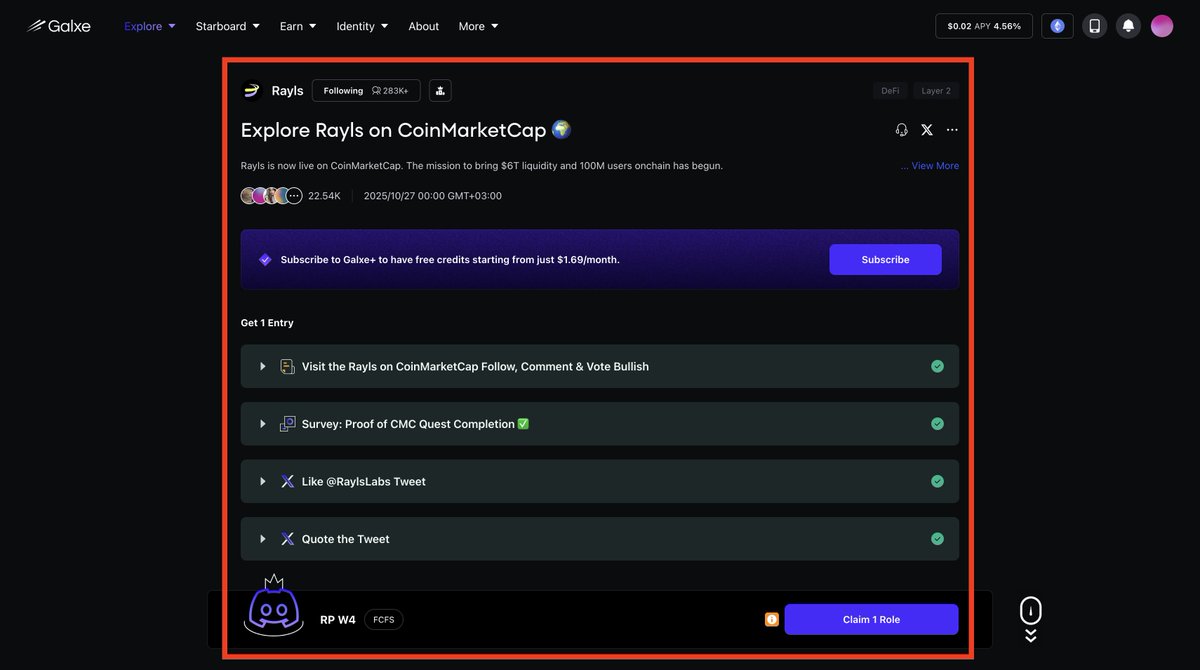Go to the About page
The width and height of the screenshot is (1200, 670).
click(x=424, y=26)
